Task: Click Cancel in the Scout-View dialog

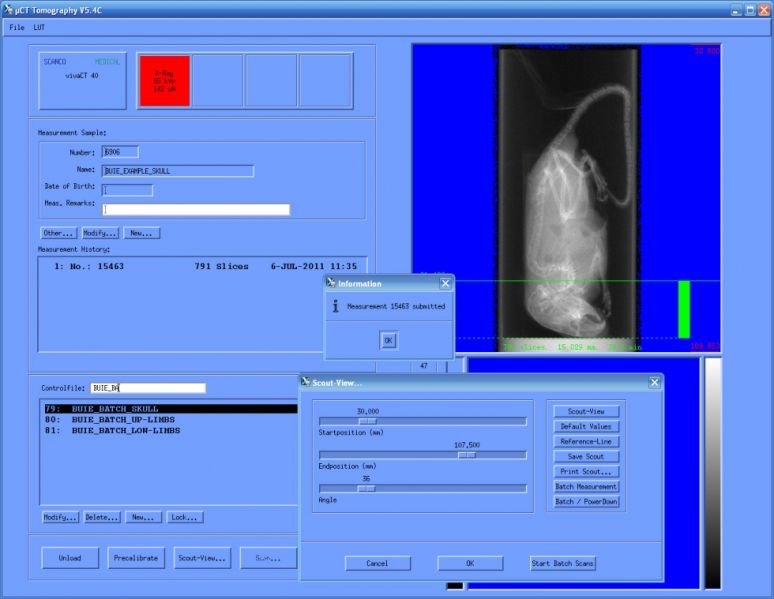Action: (x=378, y=563)
